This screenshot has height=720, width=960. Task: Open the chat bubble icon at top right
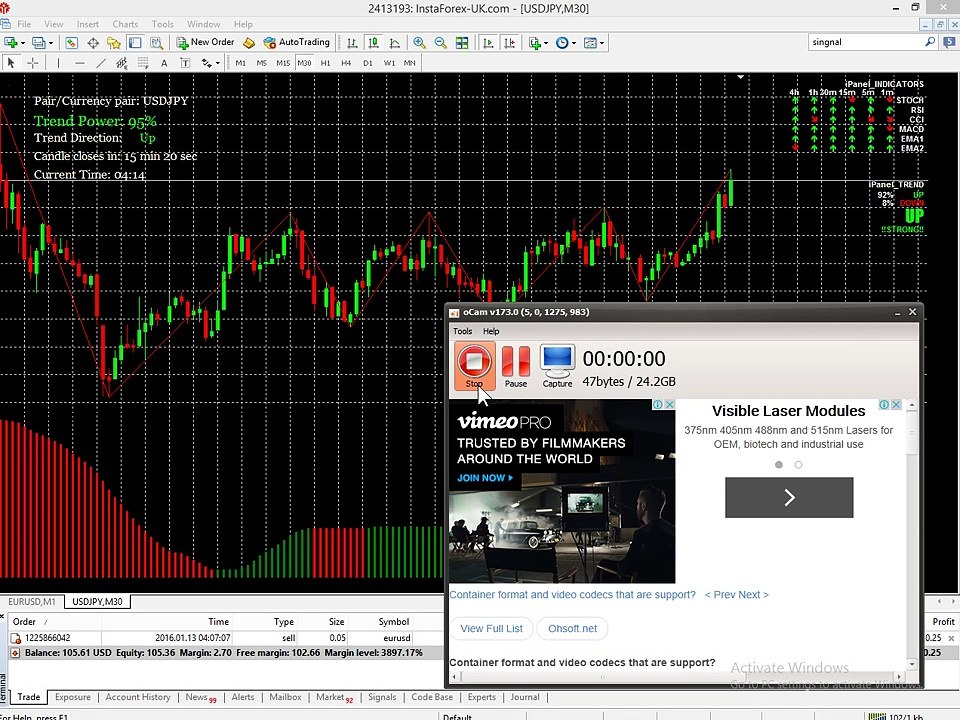pyautogui.click(x=950, y=42)
